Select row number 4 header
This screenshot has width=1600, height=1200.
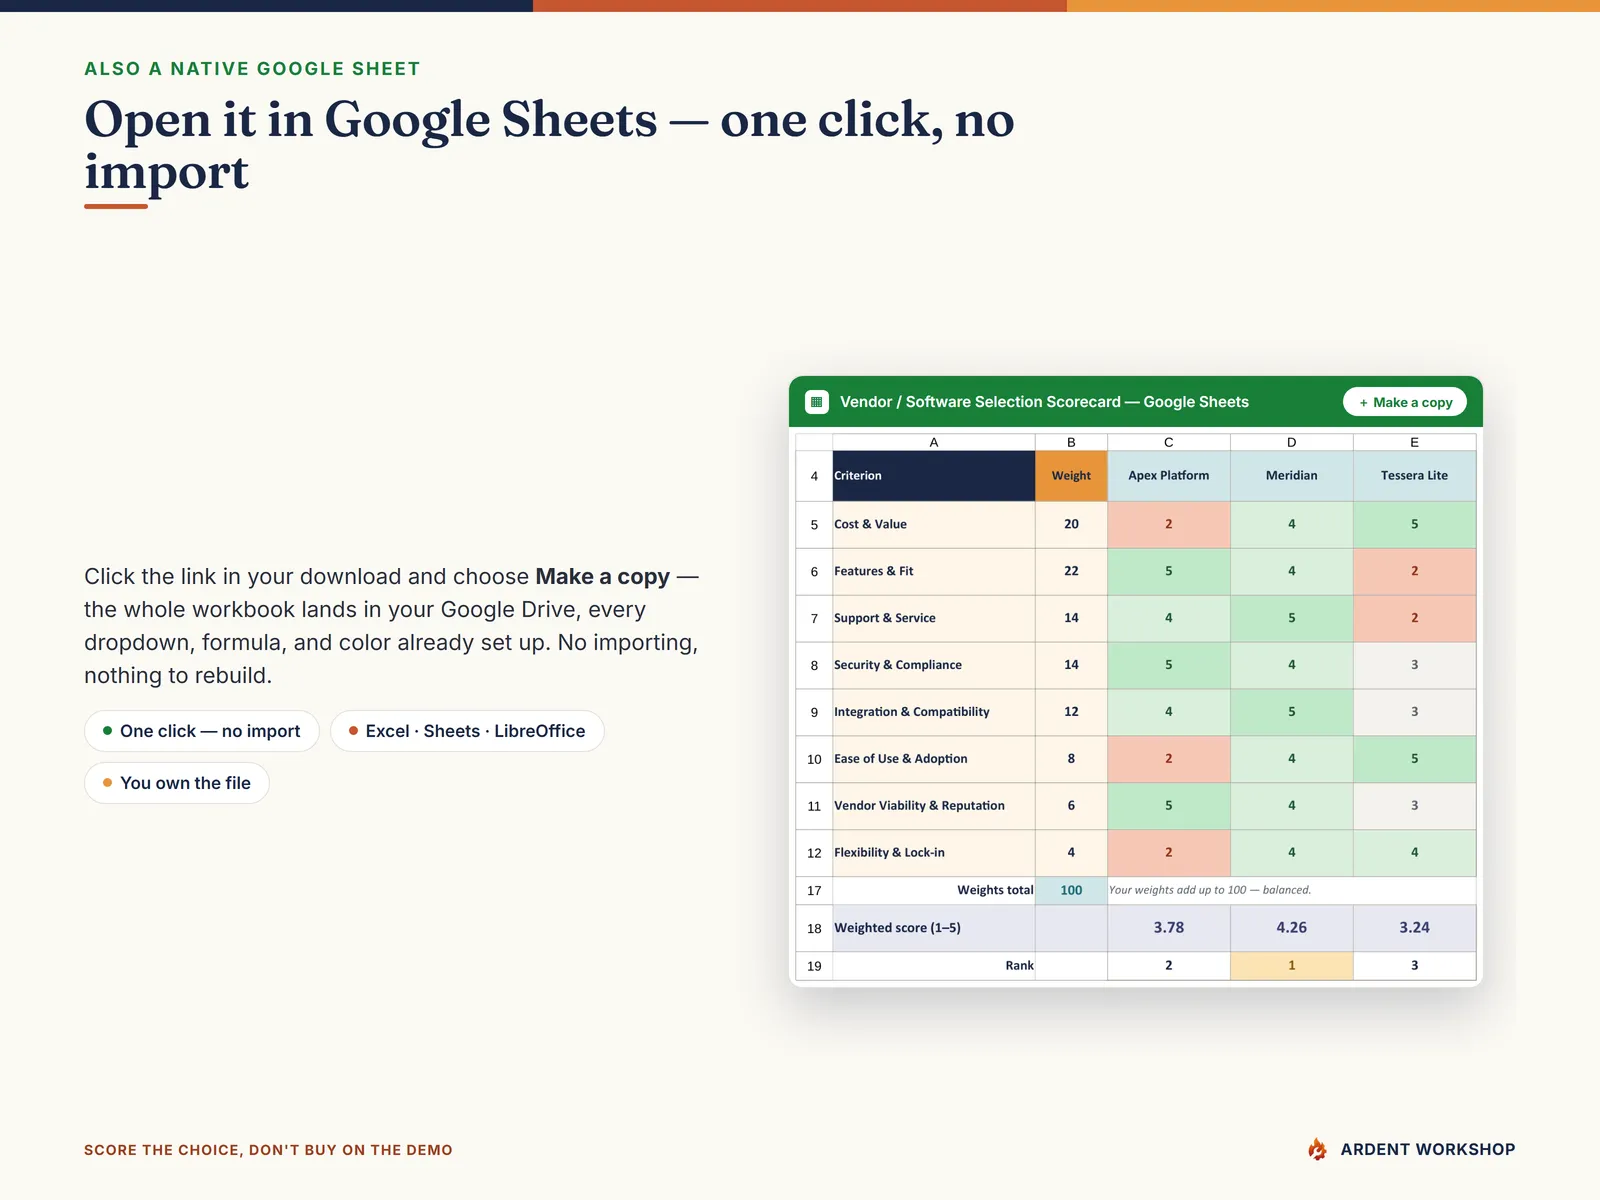[x=814, y=476]
